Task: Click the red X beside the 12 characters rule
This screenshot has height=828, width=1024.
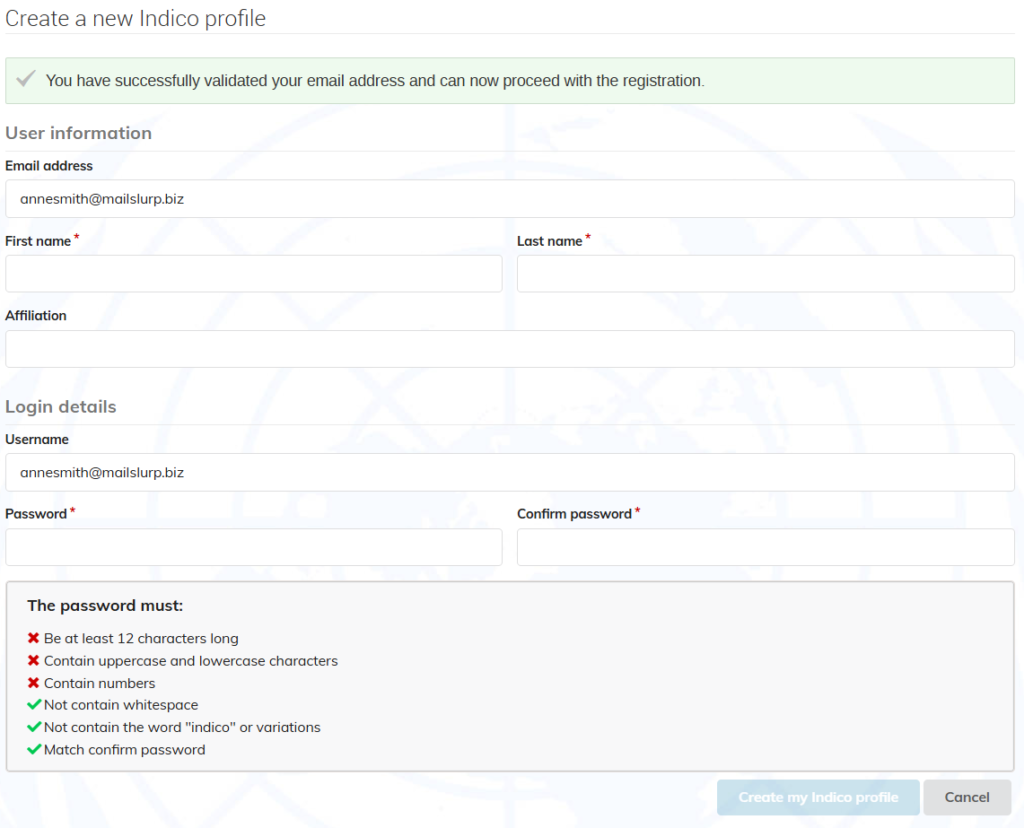Action: tap(33, 638)
